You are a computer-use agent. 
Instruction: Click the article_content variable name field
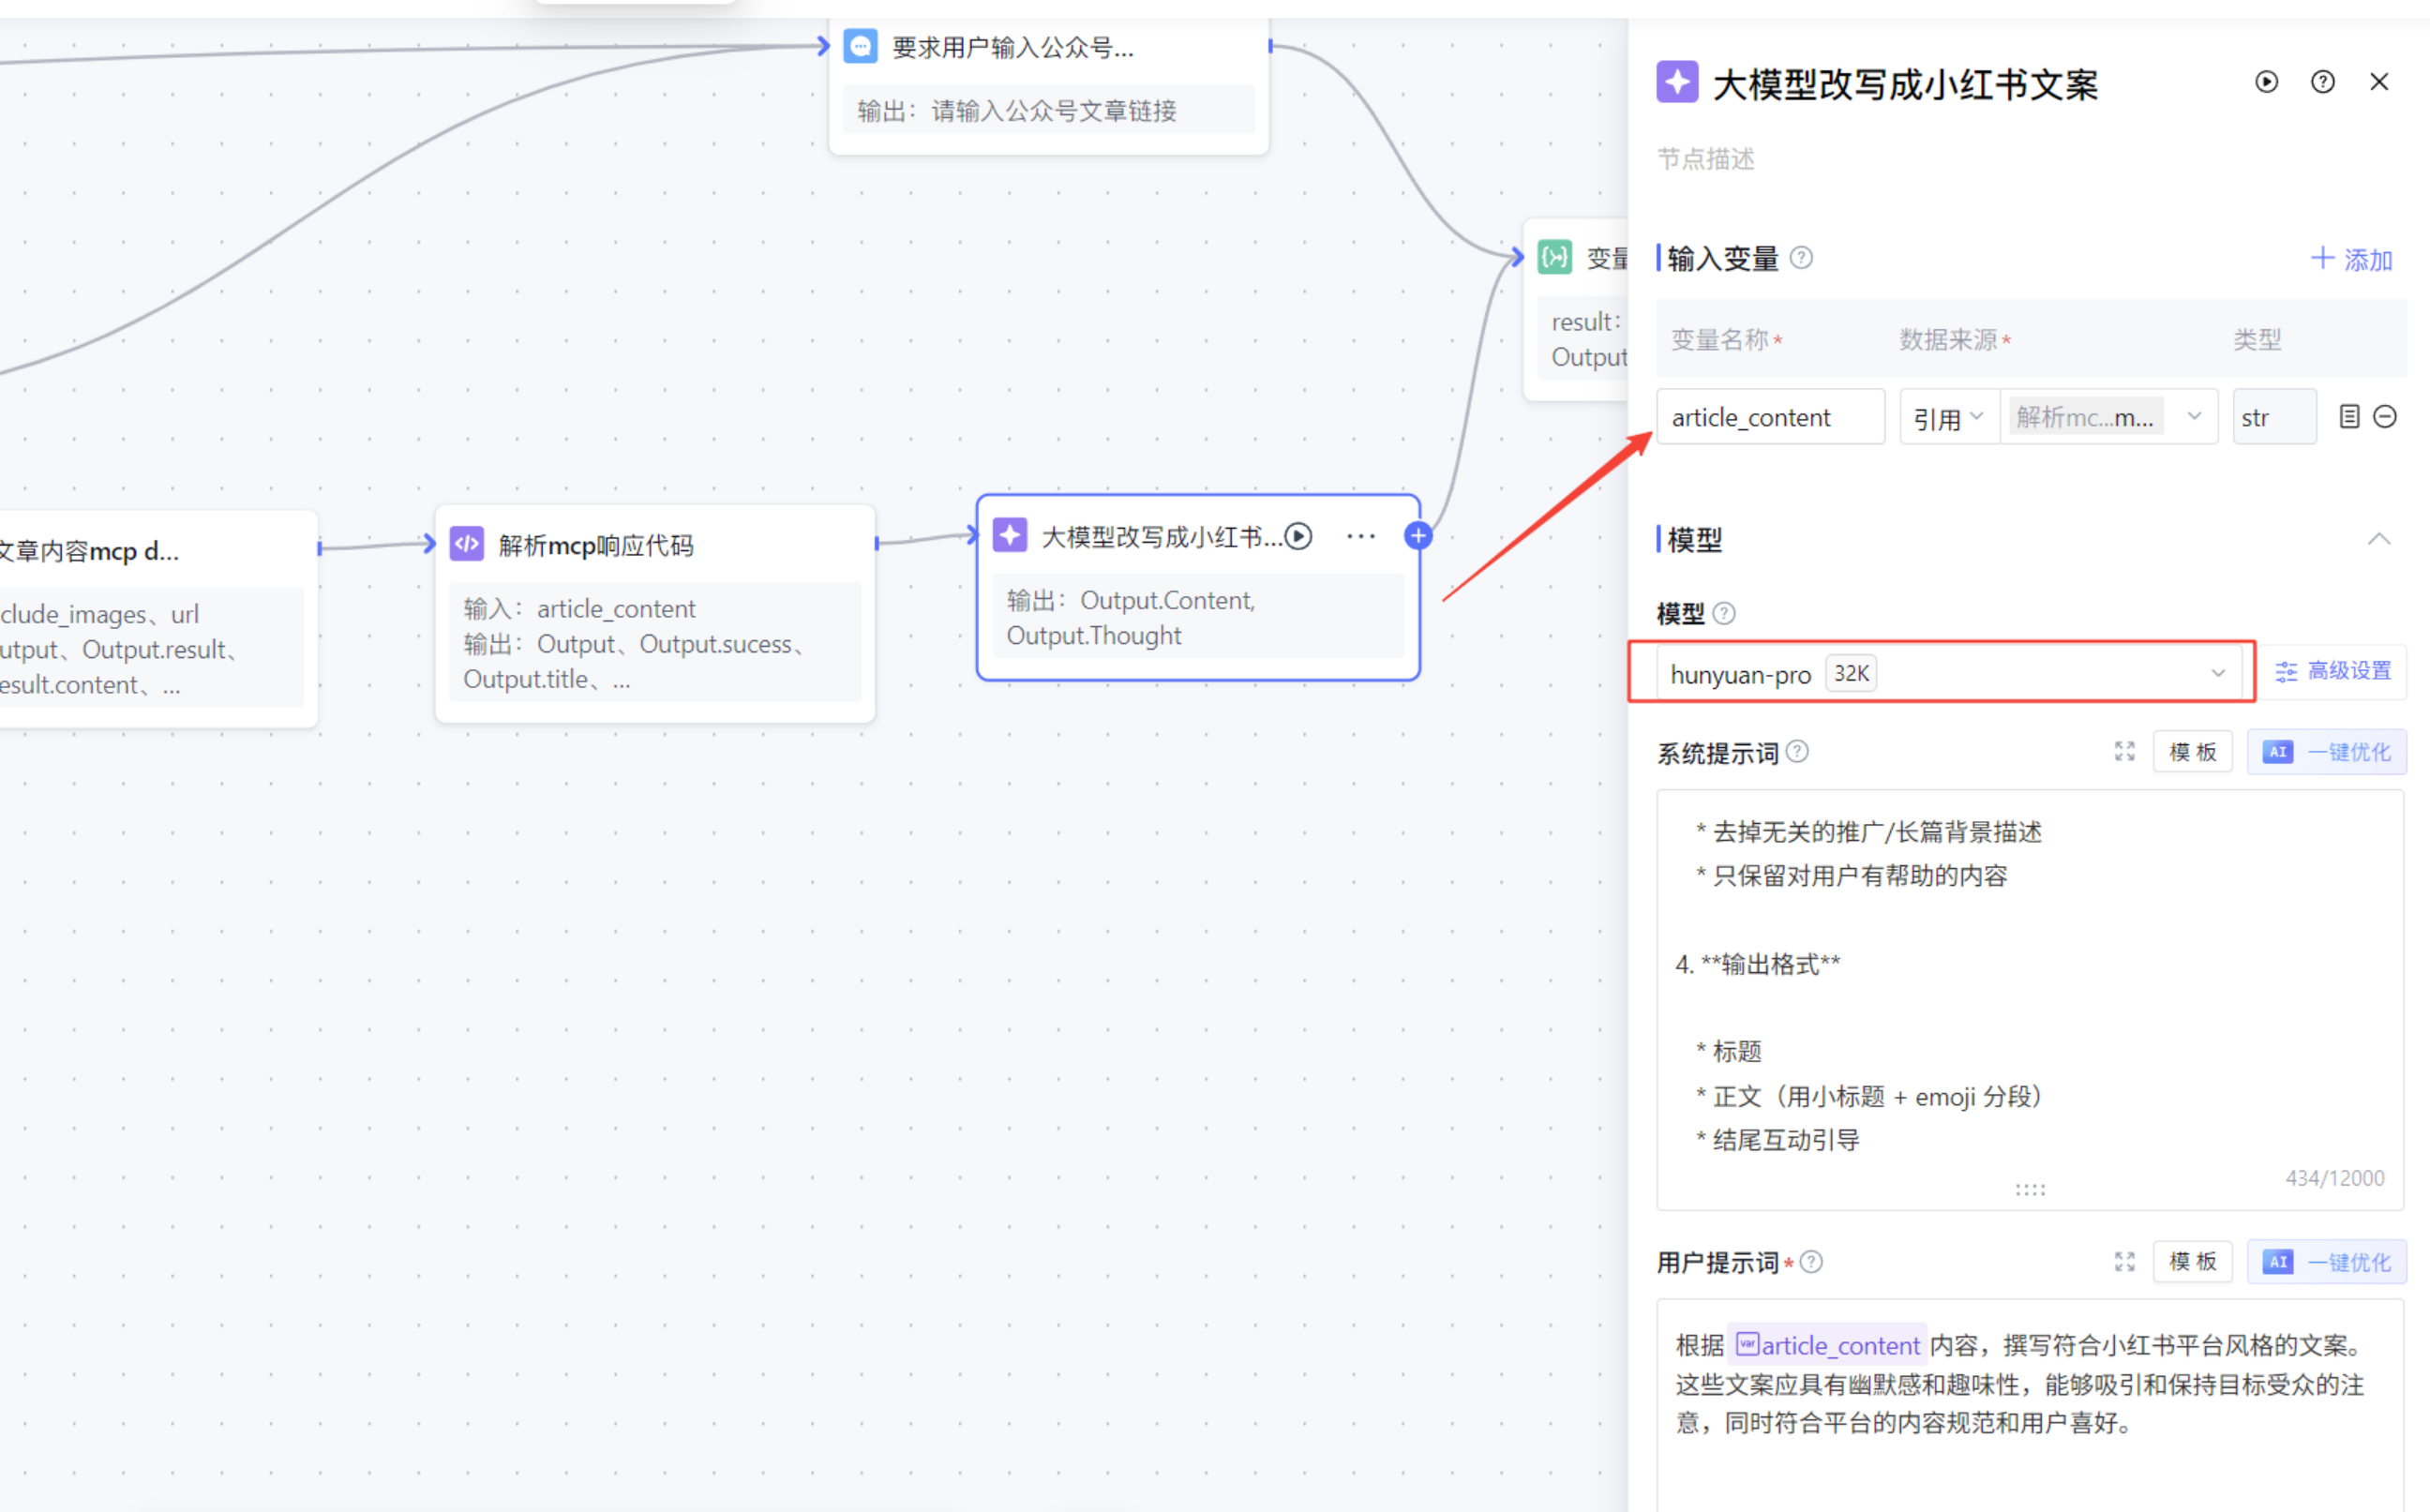(x=1769, y=417)
